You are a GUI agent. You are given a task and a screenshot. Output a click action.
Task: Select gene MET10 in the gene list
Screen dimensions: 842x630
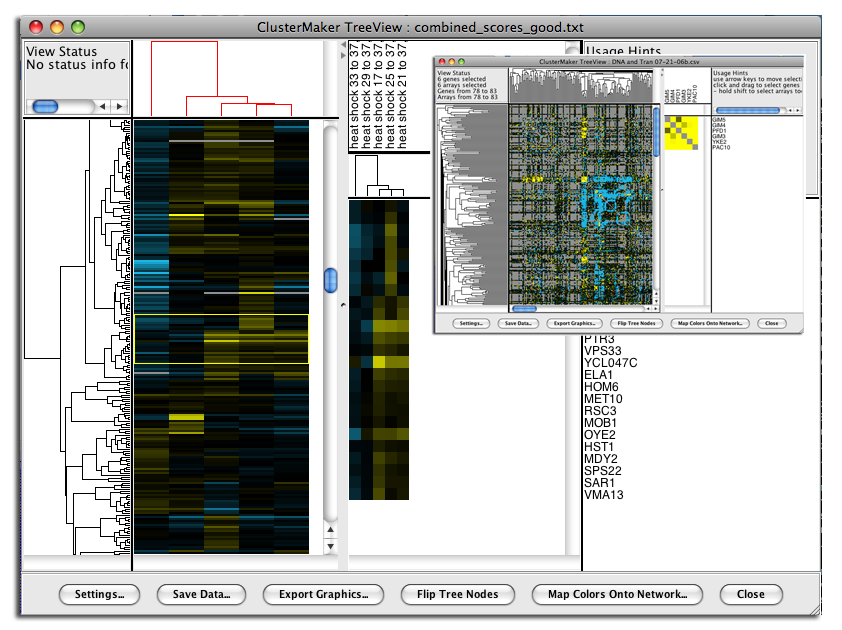coord(603,399)
